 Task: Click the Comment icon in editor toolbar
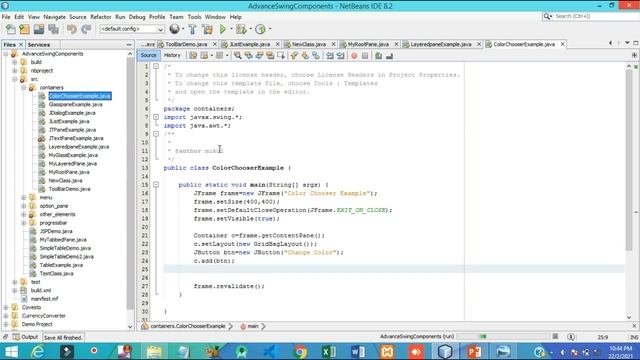coord(378,56)
